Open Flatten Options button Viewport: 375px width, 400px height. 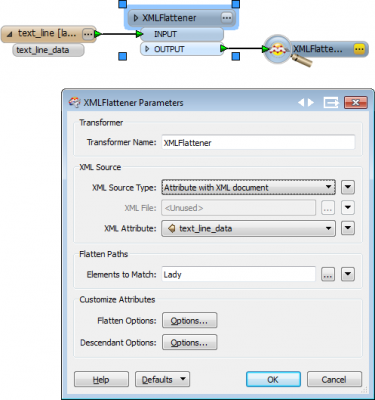point(190,321)
